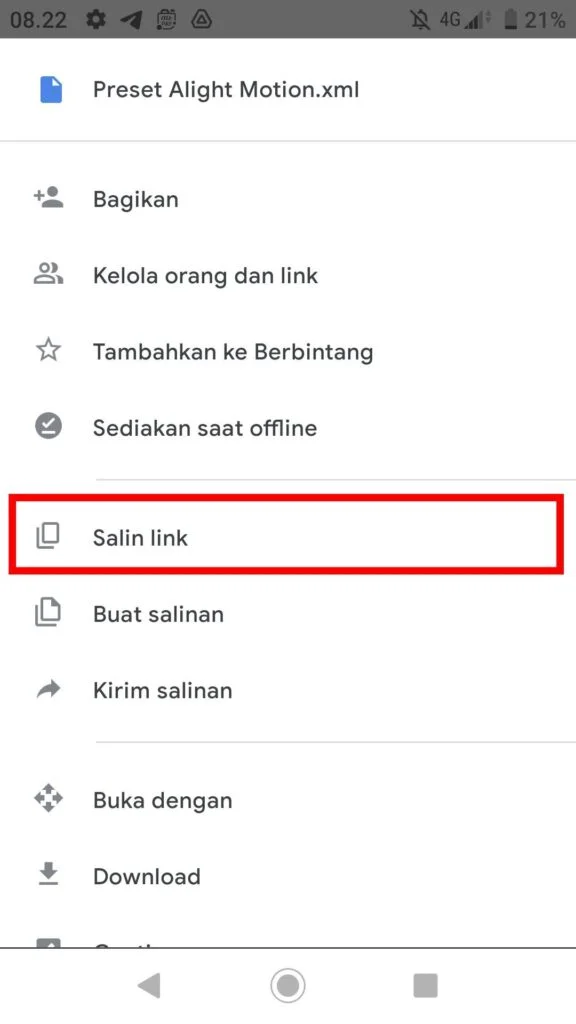Tap the four-arrow icon beside Buka dengan
This screenshot has width=576, height=1024.
(x=48, y=799)
